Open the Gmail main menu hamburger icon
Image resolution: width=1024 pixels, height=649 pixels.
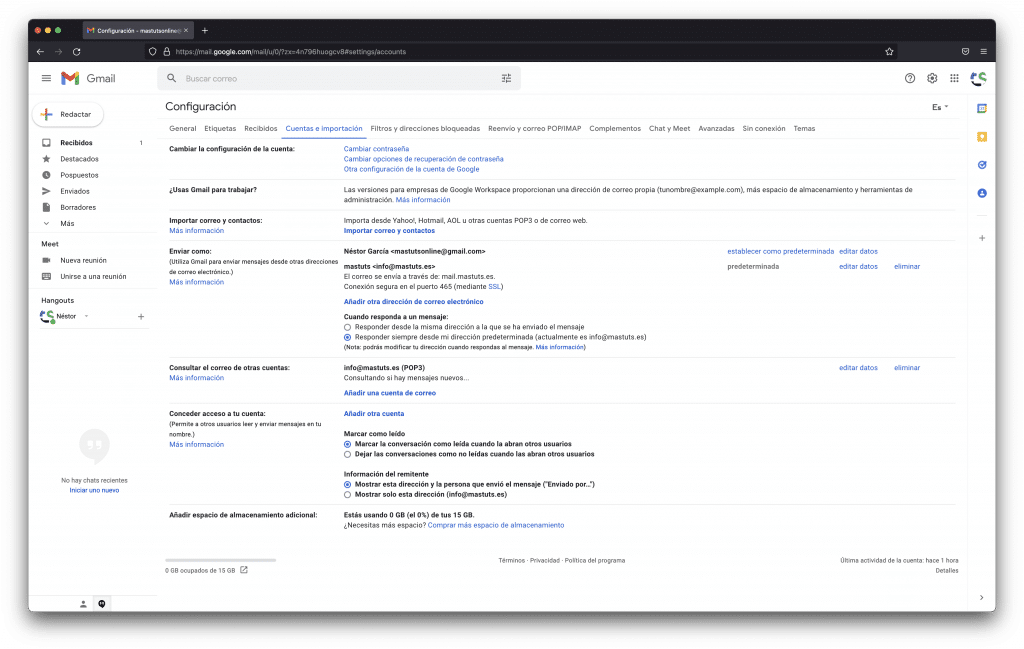pyautogui.click(x=46, y=78)
